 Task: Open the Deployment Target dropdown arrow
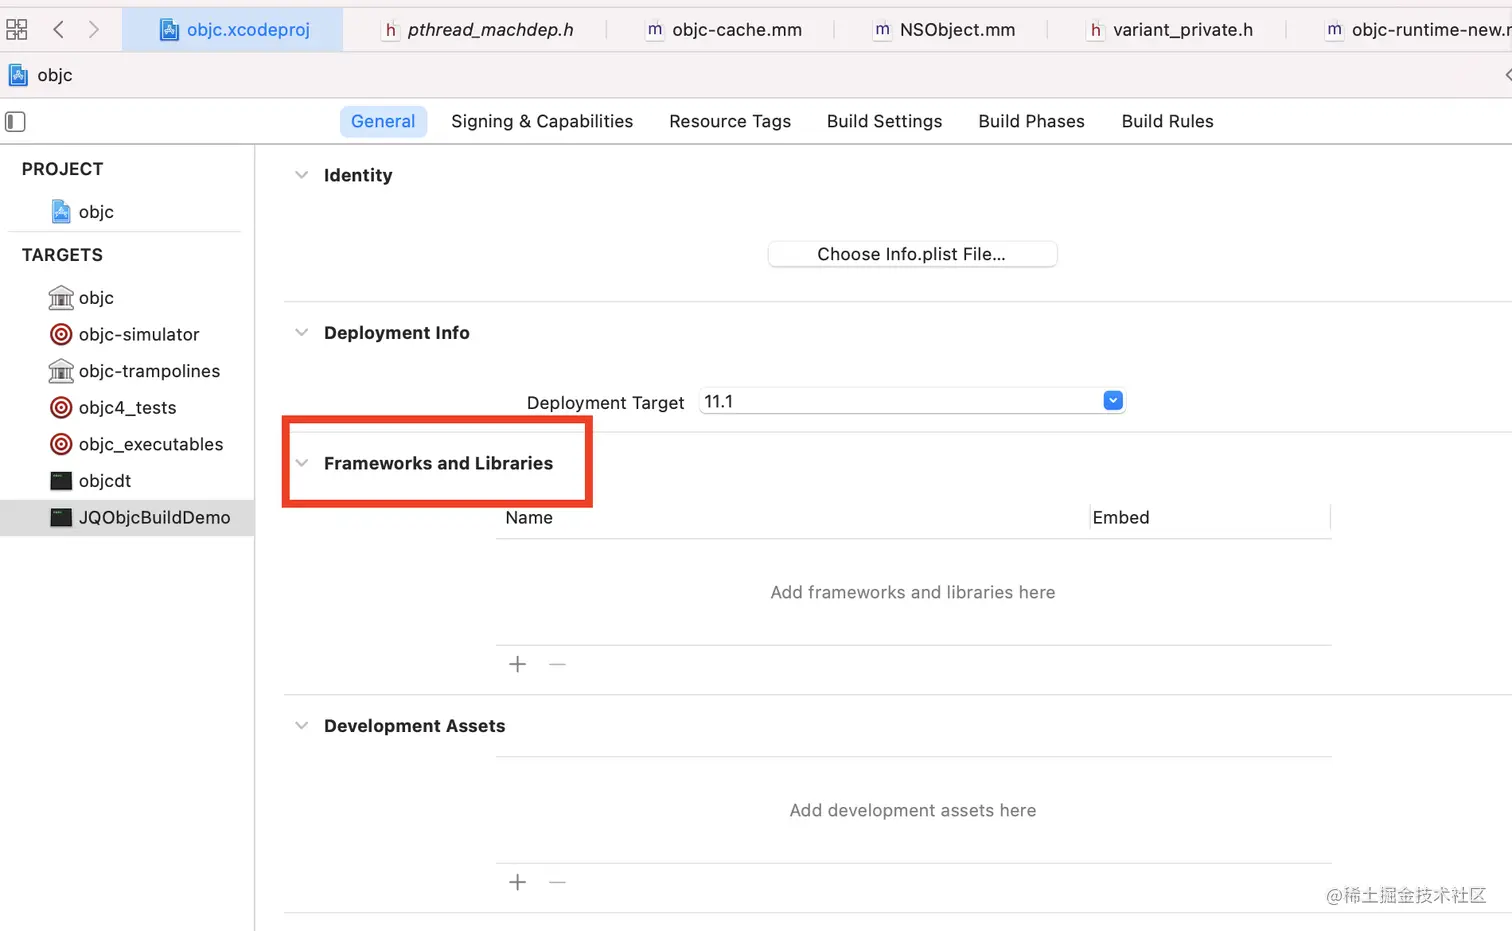tap(1113, 401)
